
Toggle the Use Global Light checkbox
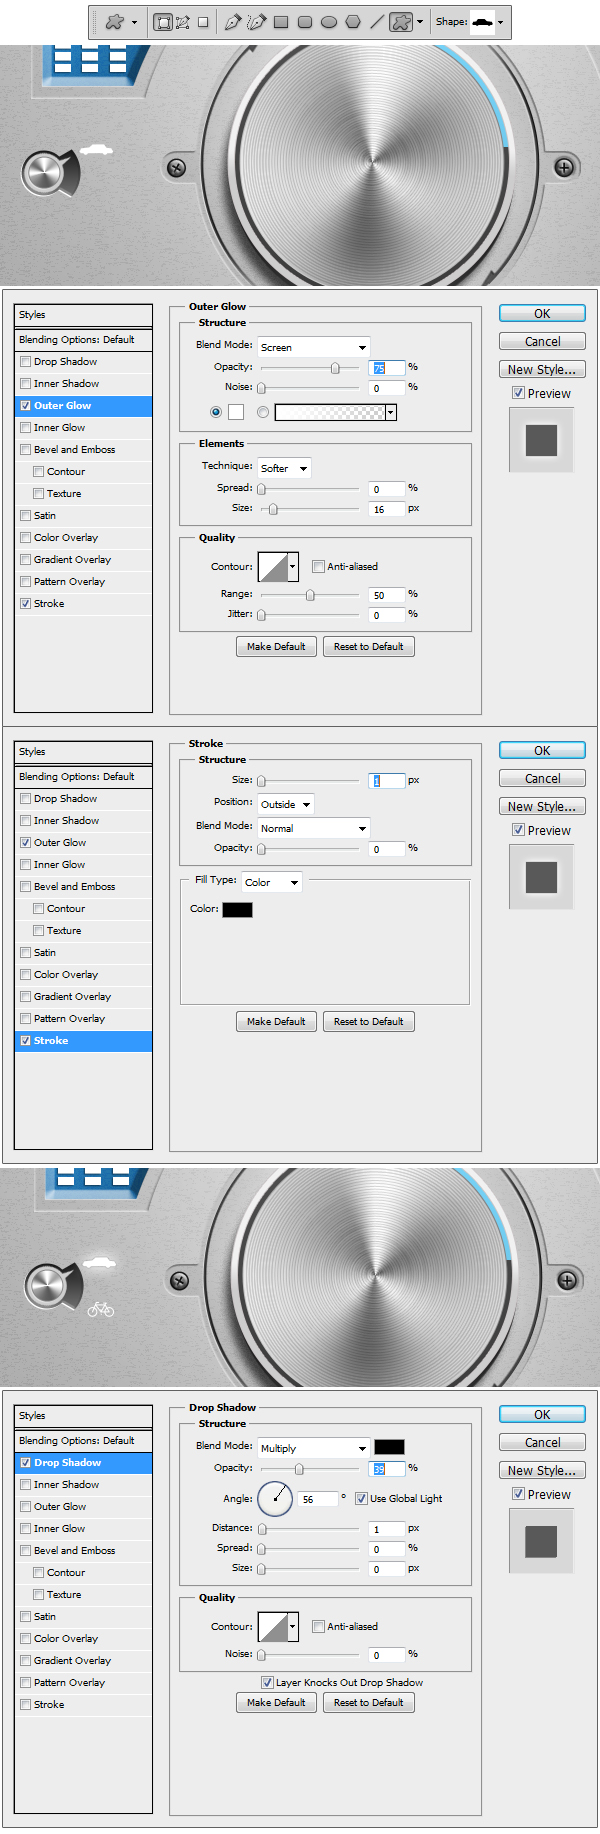[x=361, y=1498]
